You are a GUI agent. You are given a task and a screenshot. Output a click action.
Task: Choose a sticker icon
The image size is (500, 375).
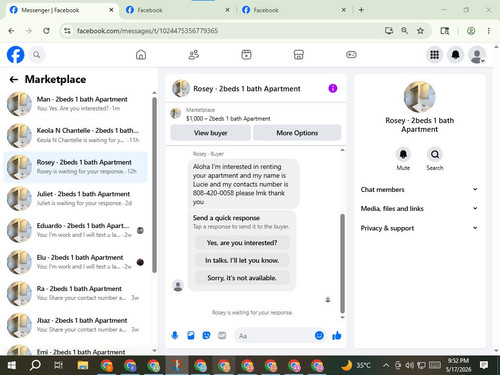[207, 335]
